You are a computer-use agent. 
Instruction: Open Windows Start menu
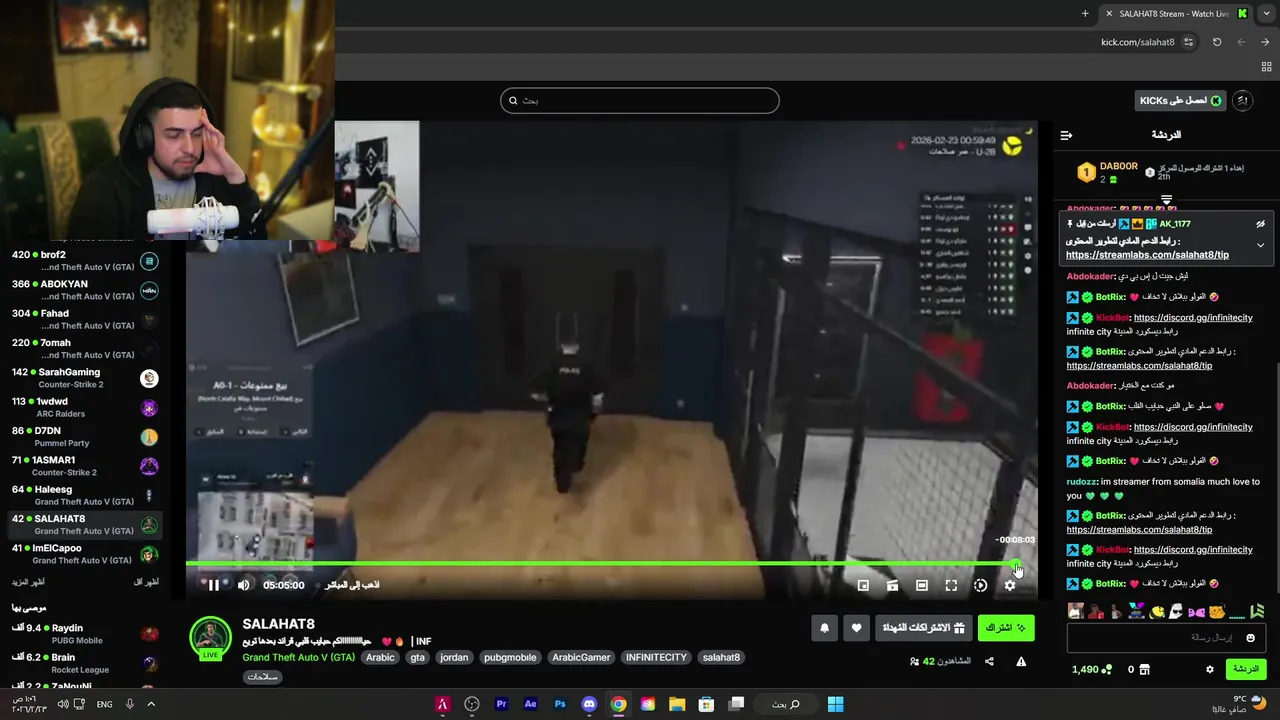pyautogui.click(x=835, y=704)
